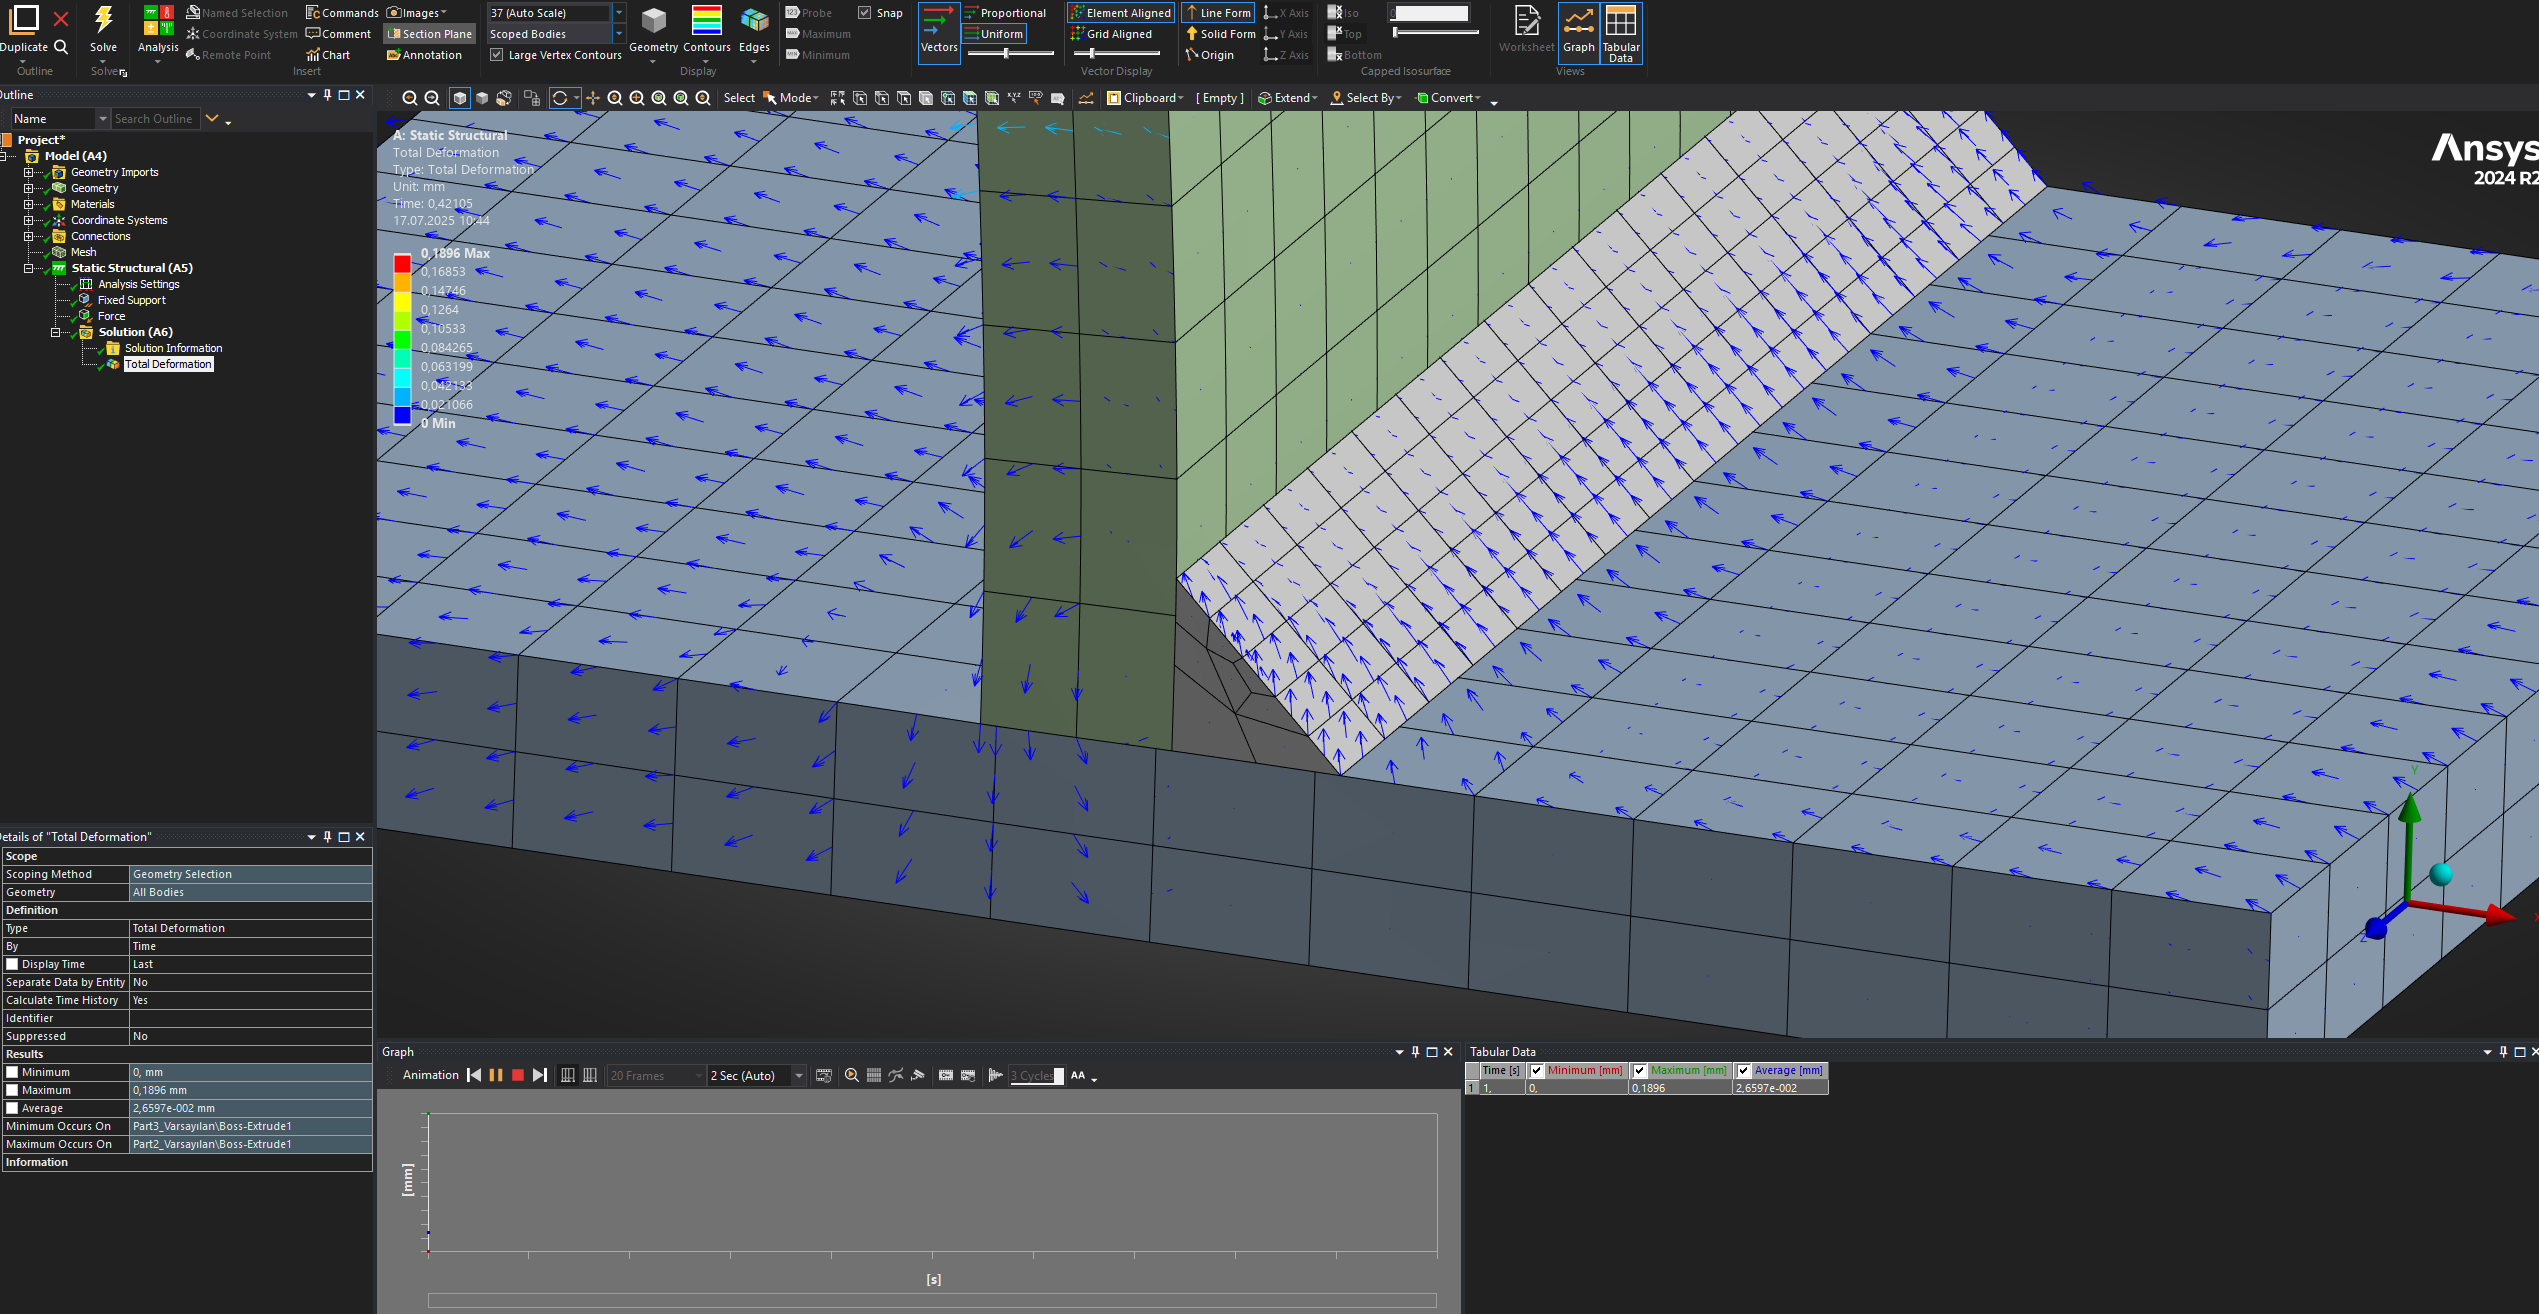The height and width of the screenshot is (1314, 2539).
Task: Uncheck the Snap checkbox
Action: 865,13
